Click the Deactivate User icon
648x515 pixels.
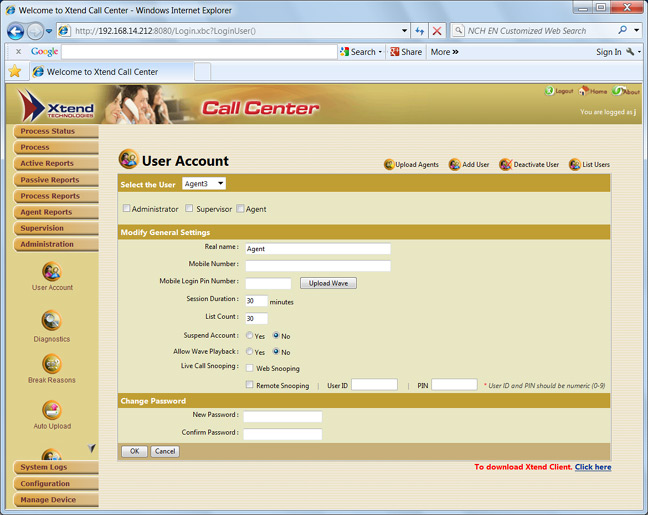click(505, 165)
